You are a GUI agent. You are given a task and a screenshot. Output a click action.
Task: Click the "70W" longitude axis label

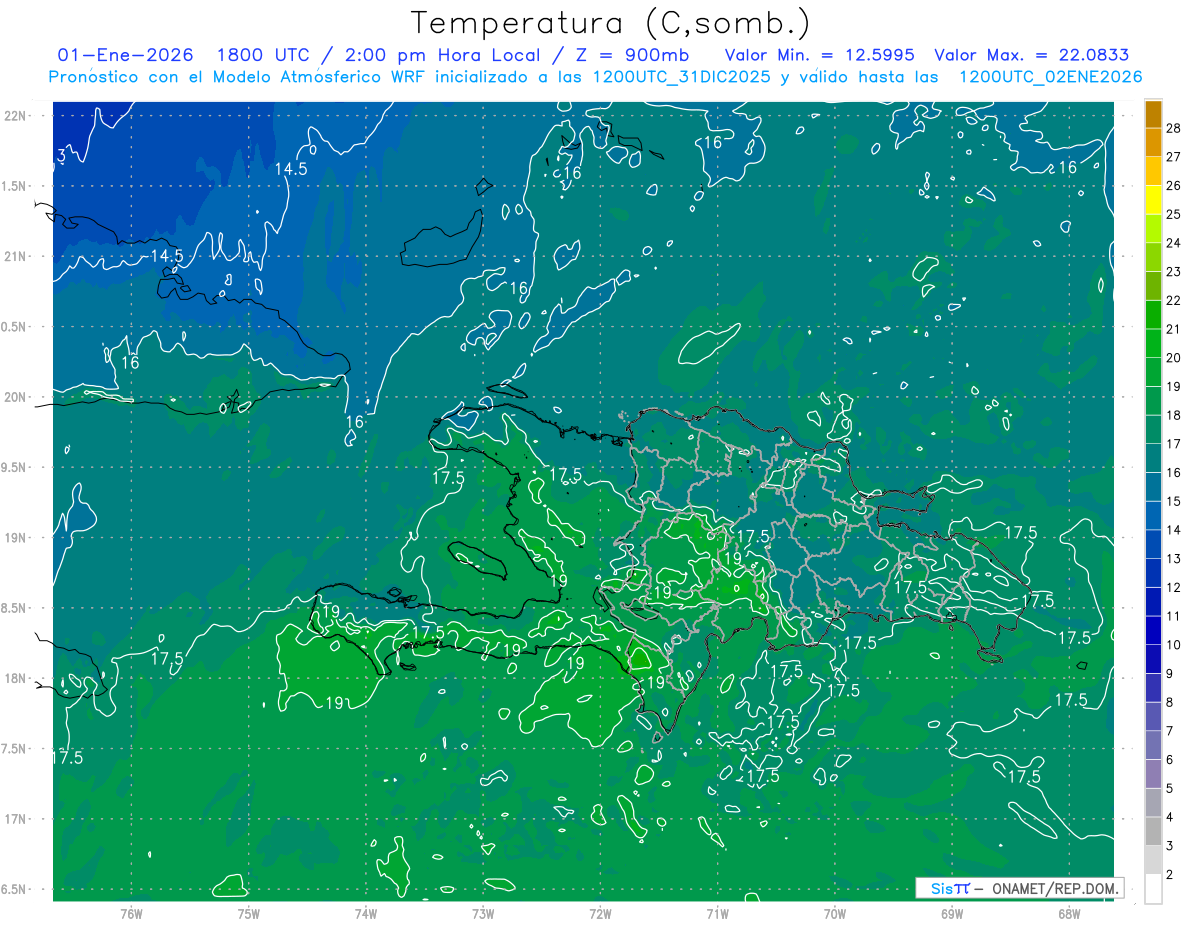pyautogui.click(x=835, y=914)
